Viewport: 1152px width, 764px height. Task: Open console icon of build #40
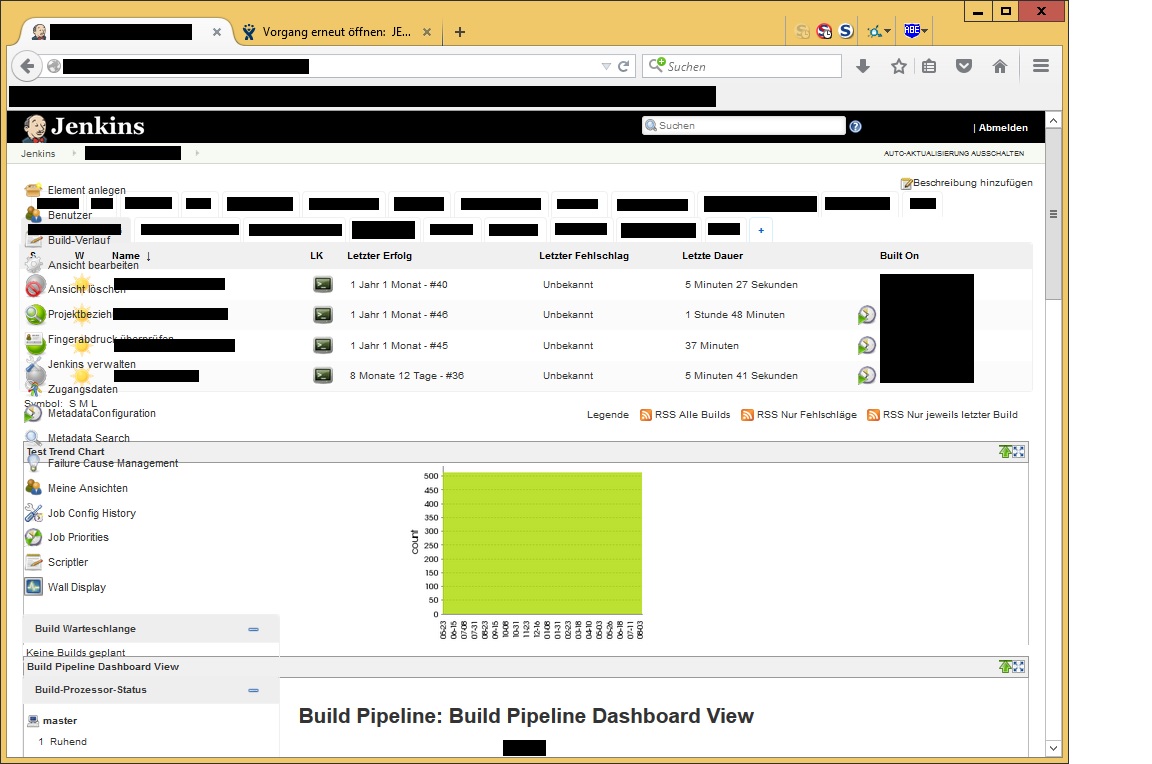click(x=322, y=285)
